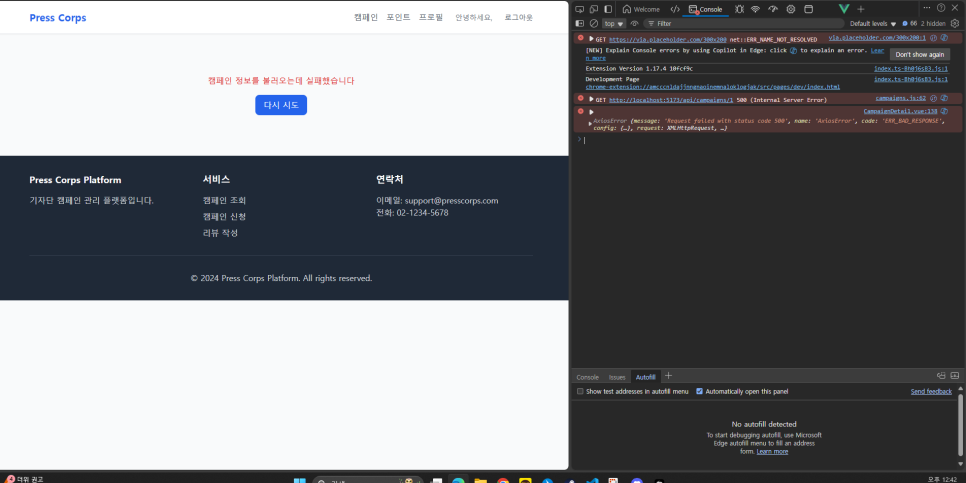This screenshot has height=483, width=966.
Task: Click the '2 hidden' messages indicator
Action: click(x=933, y=23)
